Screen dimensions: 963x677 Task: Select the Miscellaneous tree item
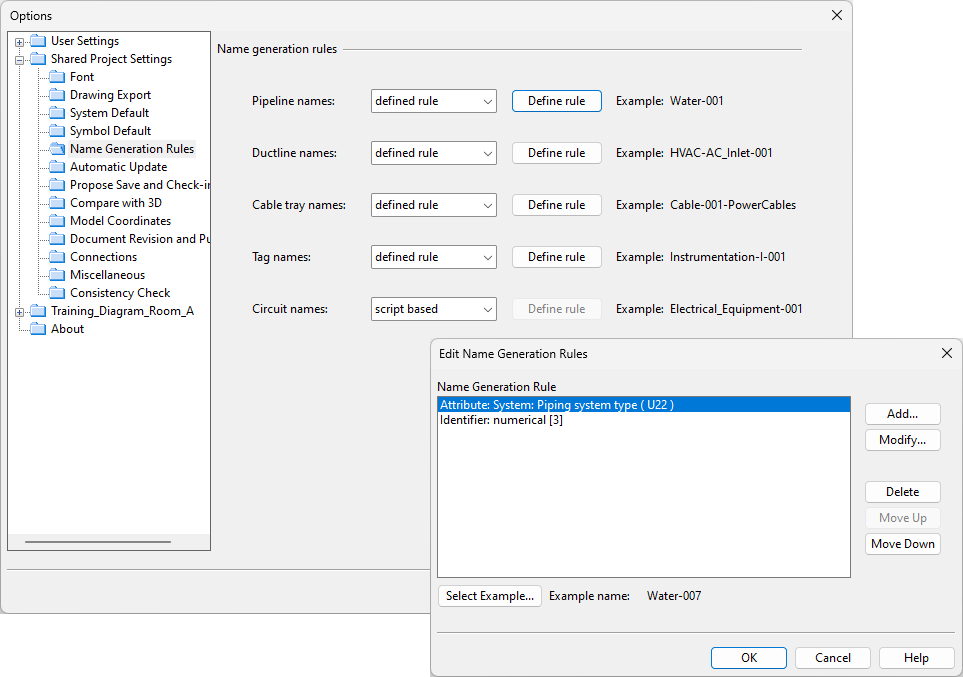point(107,275)
